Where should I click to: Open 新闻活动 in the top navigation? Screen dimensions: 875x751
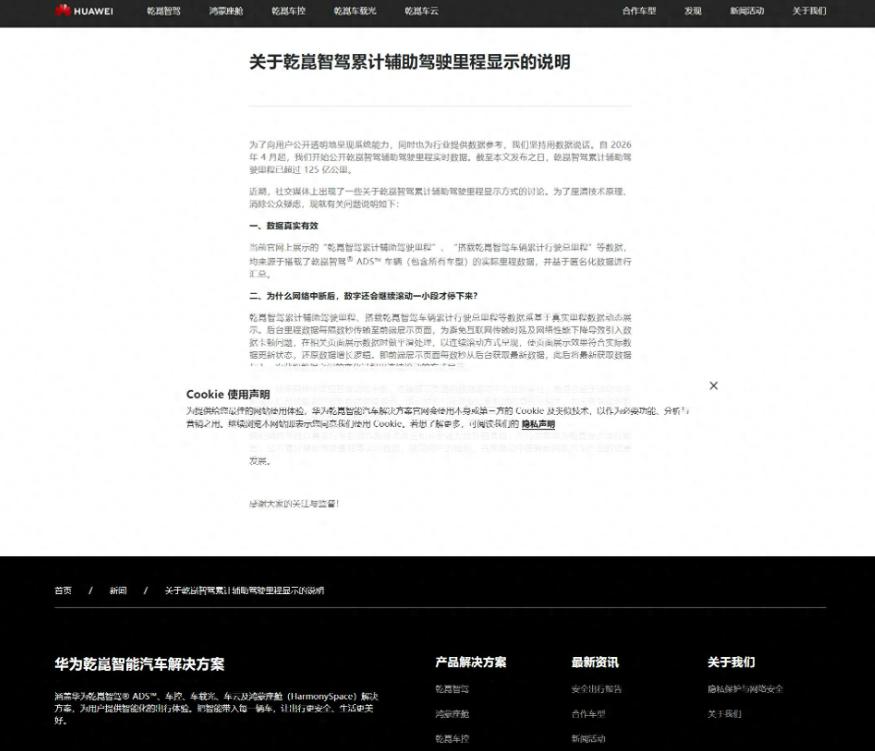click(x=747, y=11)
